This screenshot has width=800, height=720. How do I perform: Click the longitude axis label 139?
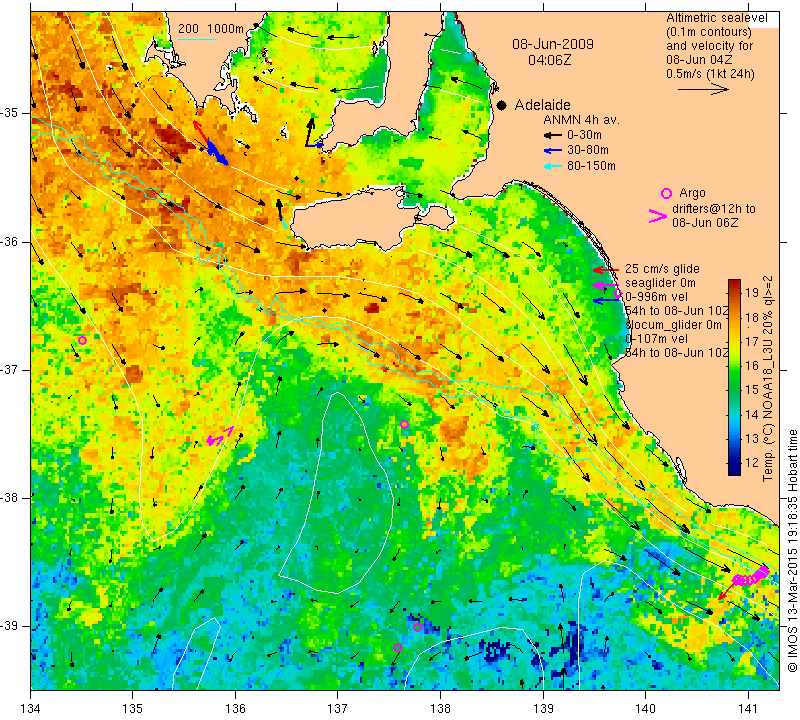pos(543,709)
